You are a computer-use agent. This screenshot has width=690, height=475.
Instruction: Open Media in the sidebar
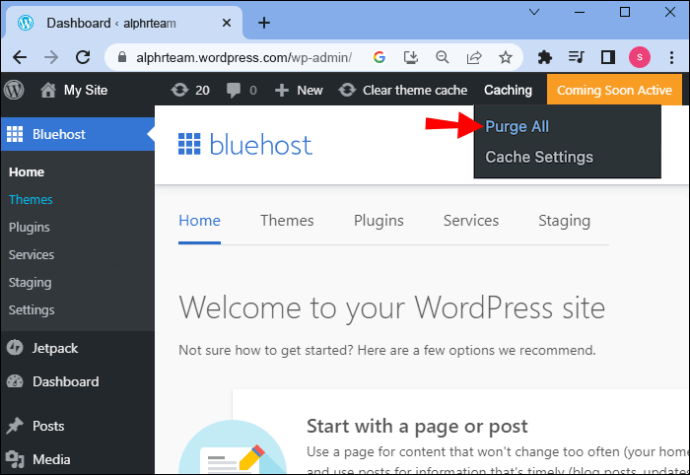pyautogui.click(x=51, y=459)
